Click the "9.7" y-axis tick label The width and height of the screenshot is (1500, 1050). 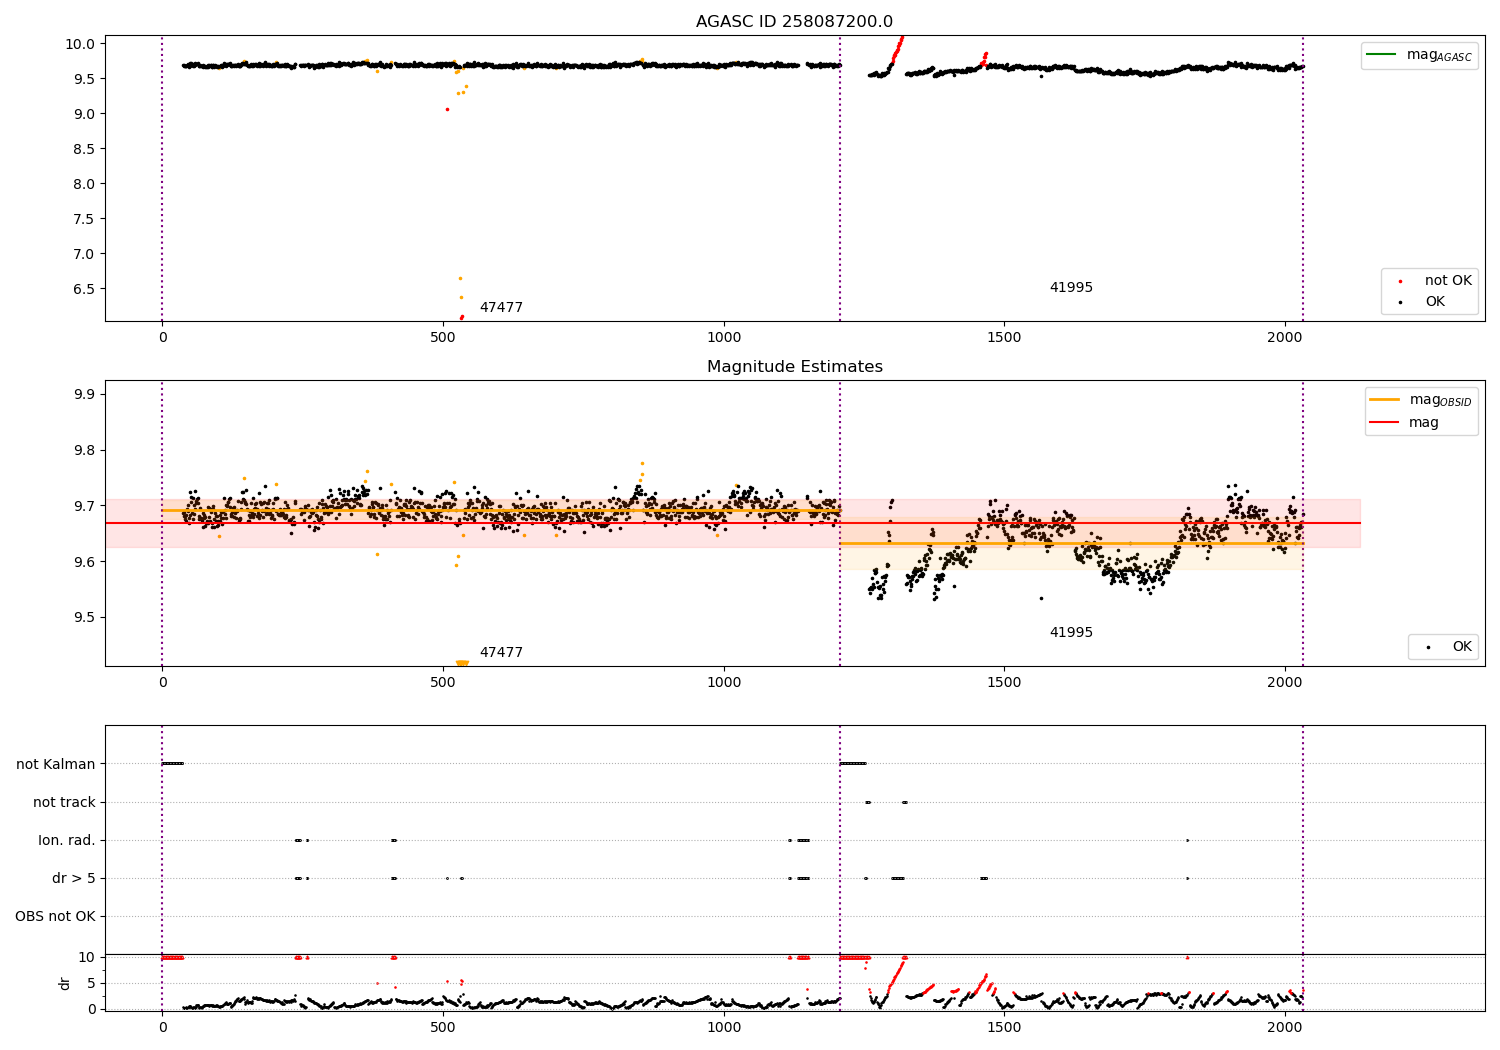[84, 507]
